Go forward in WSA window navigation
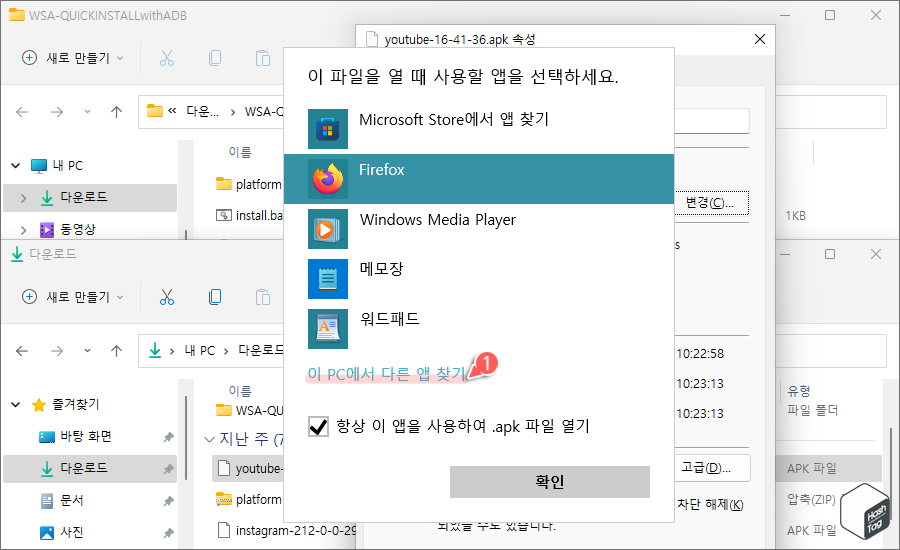900x550 pixels. coord(57,112)
